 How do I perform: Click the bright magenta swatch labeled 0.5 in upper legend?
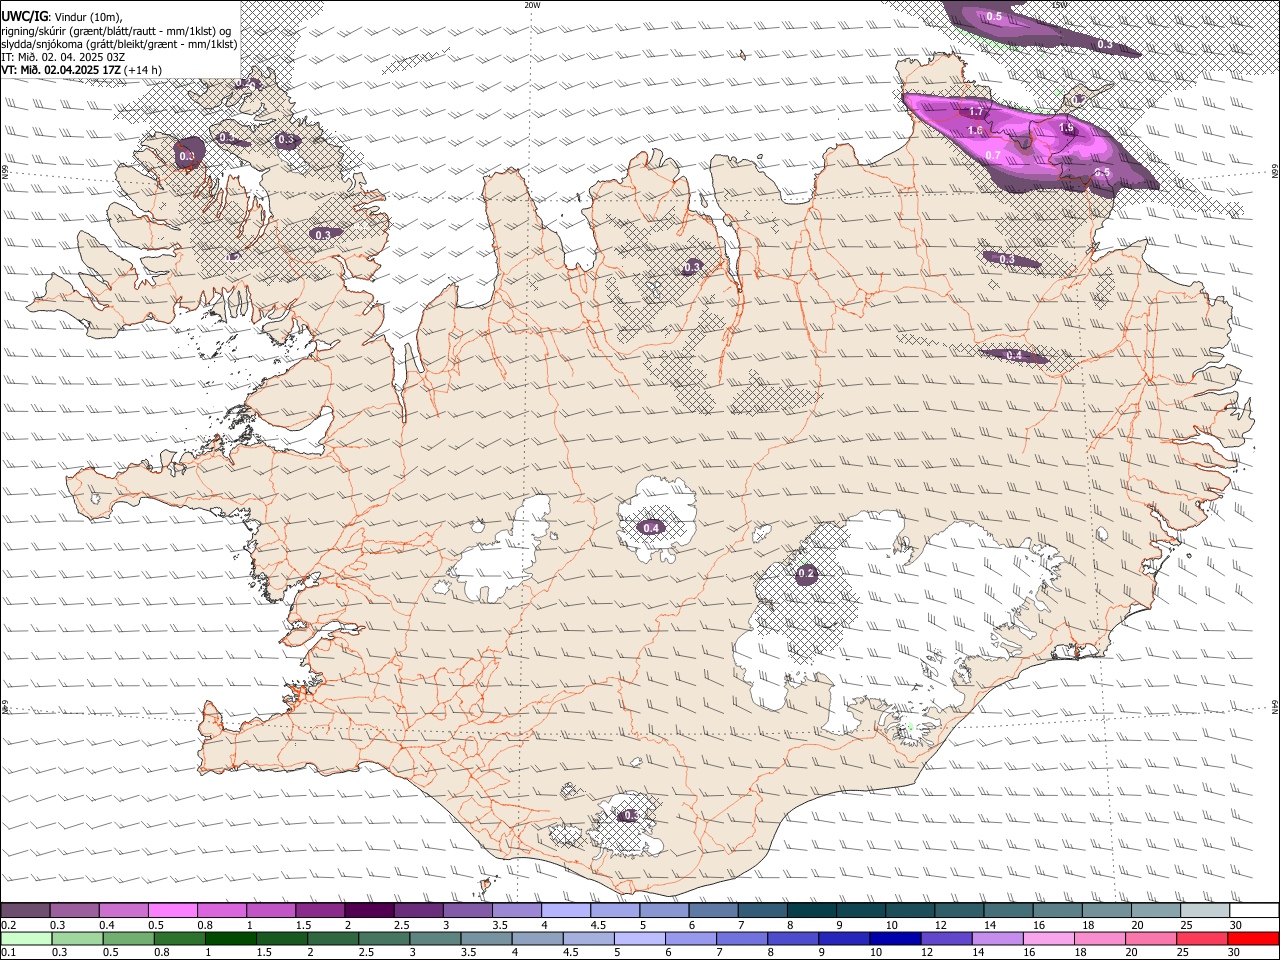pyautogui.click(x=173, y=911)
